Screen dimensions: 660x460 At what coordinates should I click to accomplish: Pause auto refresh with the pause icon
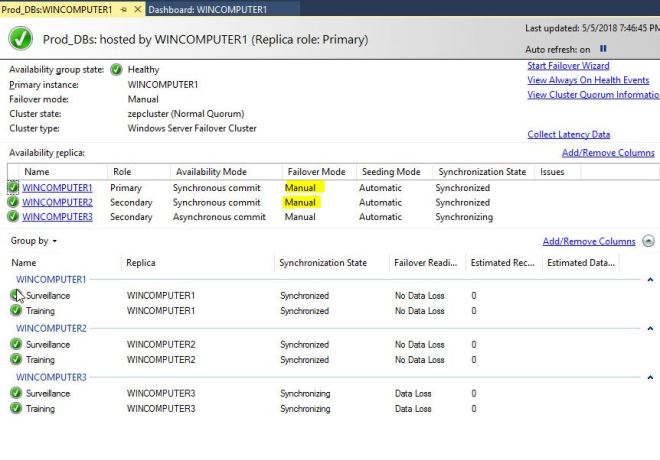[x=603, y=48]
